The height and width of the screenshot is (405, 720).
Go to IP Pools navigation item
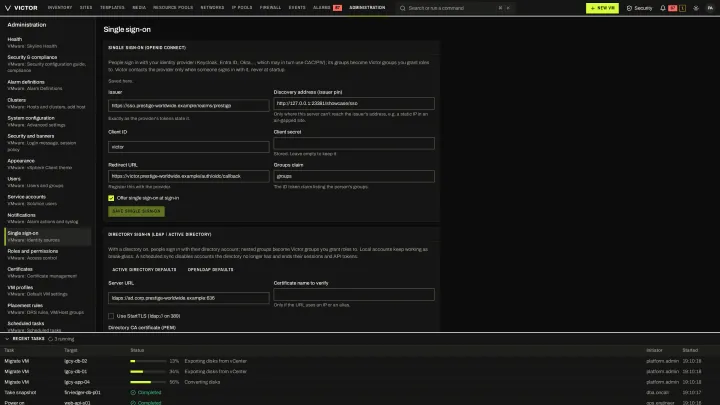click(242, 8)
